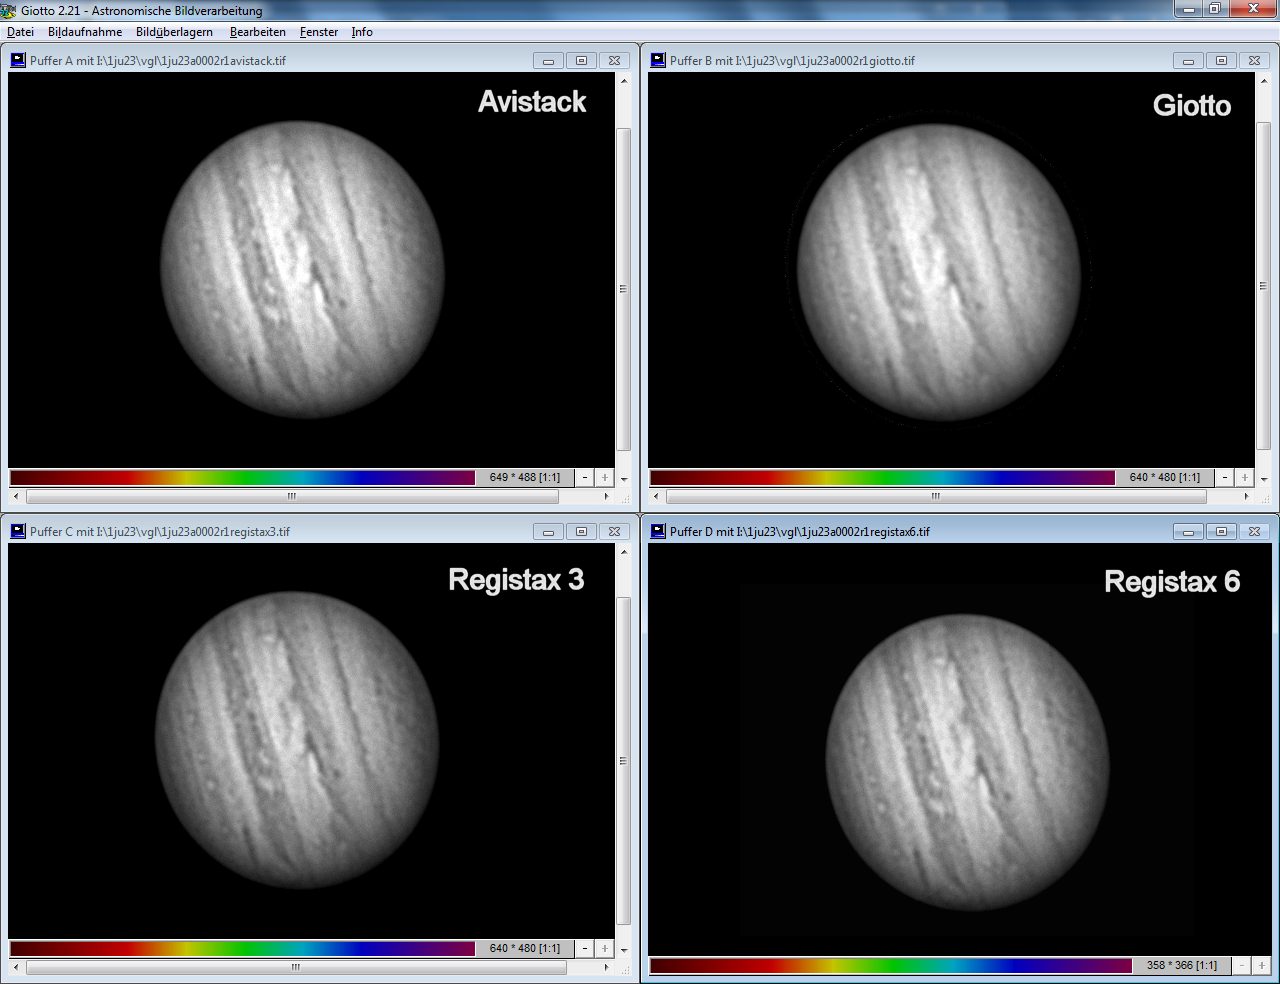Click the Avistack Jupiter image

point(302,270)
